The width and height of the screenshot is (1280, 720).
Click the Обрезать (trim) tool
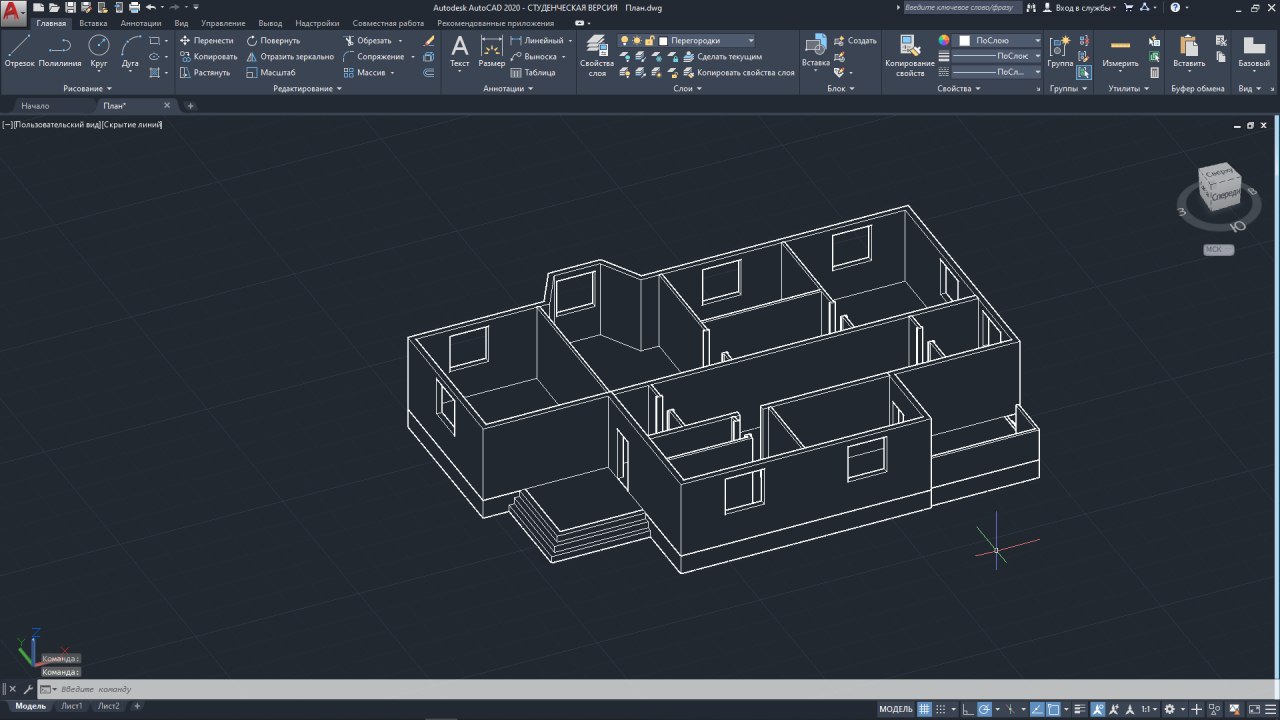367,41
